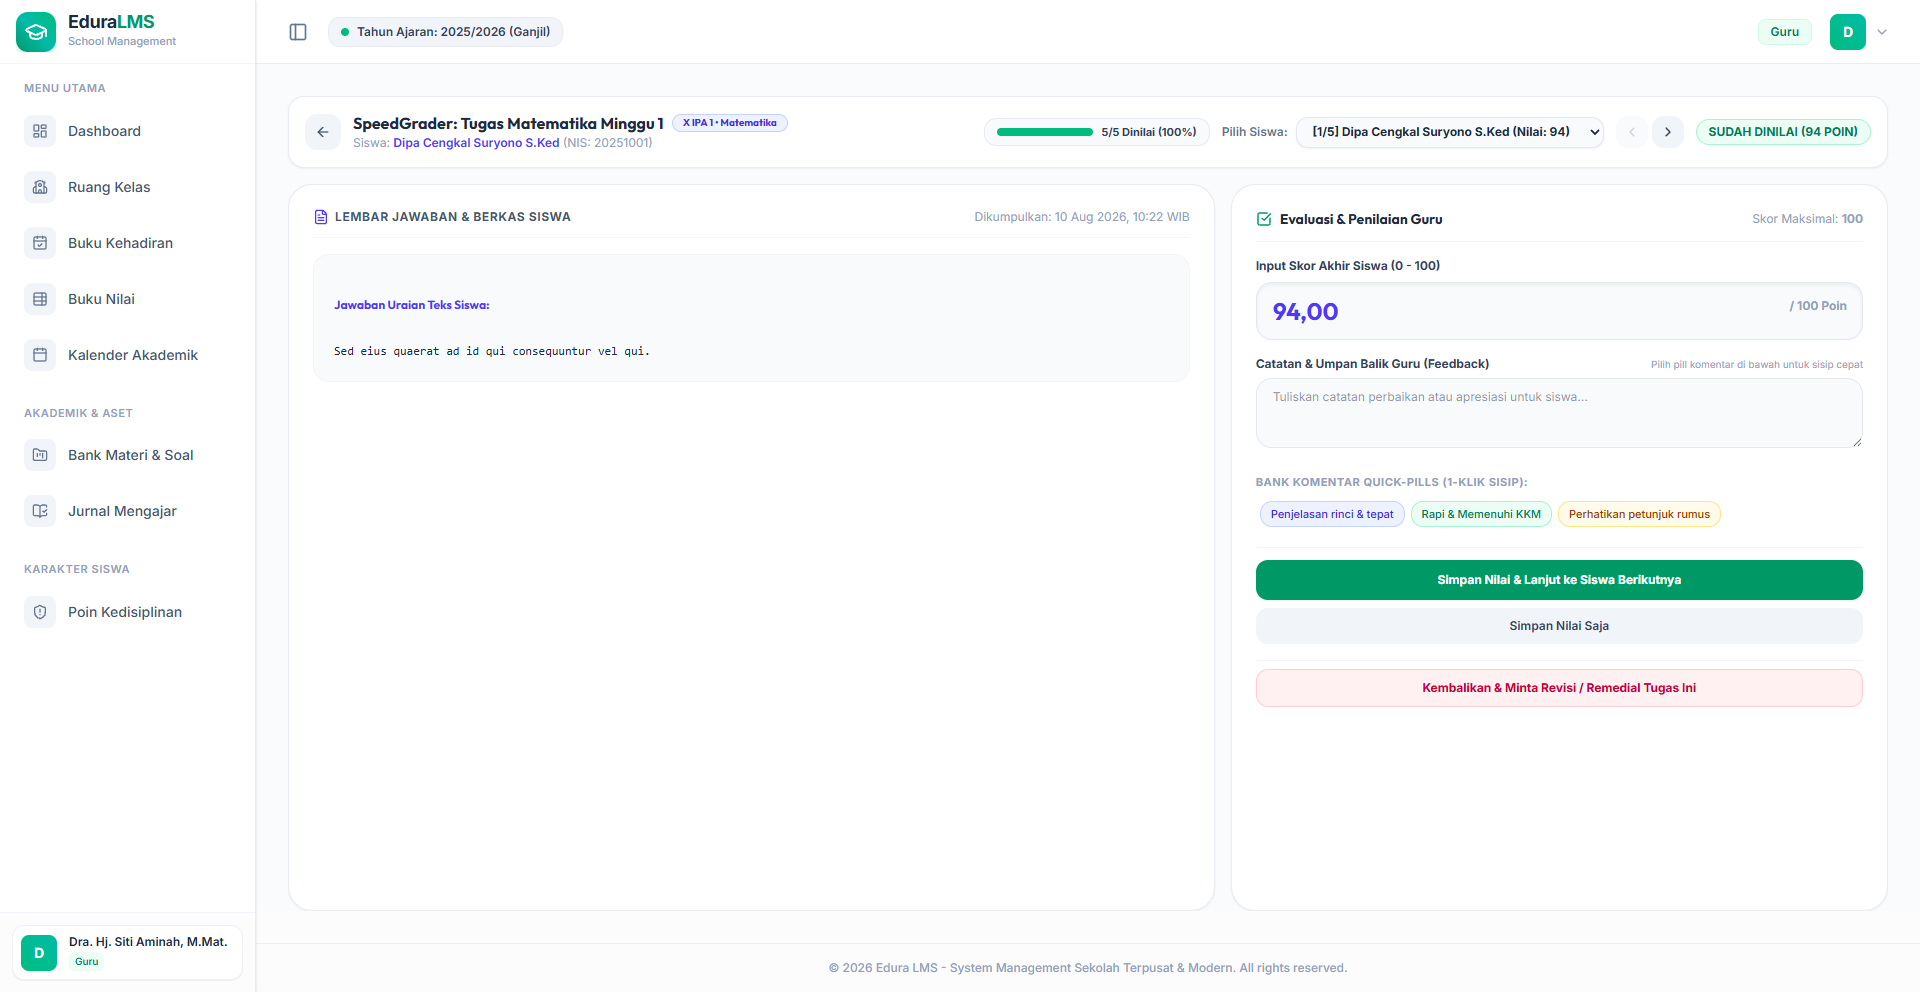This screenshot has height=992, width=1920.
Task: Click the Kalender Akademik calendar icon
Action: coord(40,355)
